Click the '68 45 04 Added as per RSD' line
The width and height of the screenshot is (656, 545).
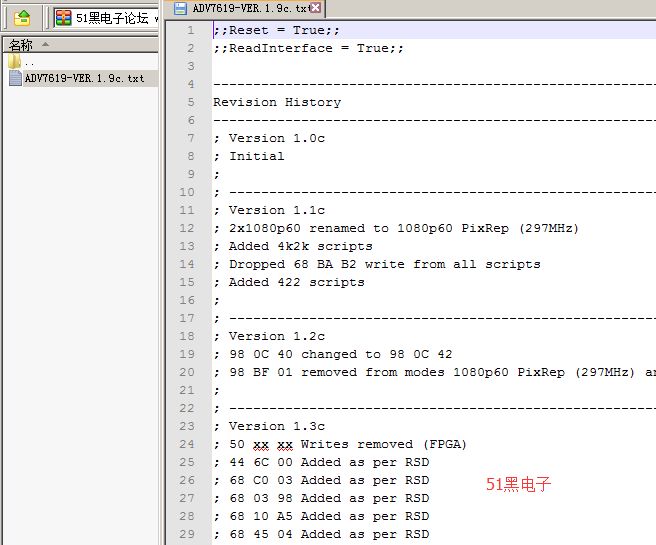pyautogui.click(x=321, y=534)
